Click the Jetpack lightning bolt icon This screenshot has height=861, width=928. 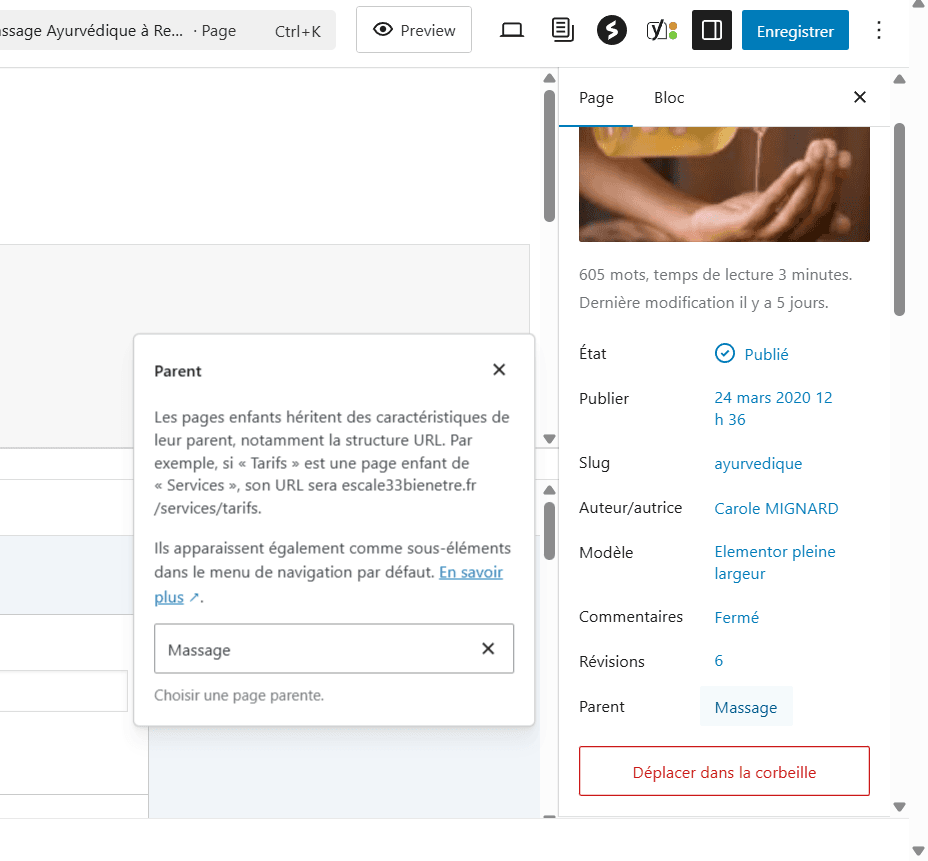coord(611,30)
